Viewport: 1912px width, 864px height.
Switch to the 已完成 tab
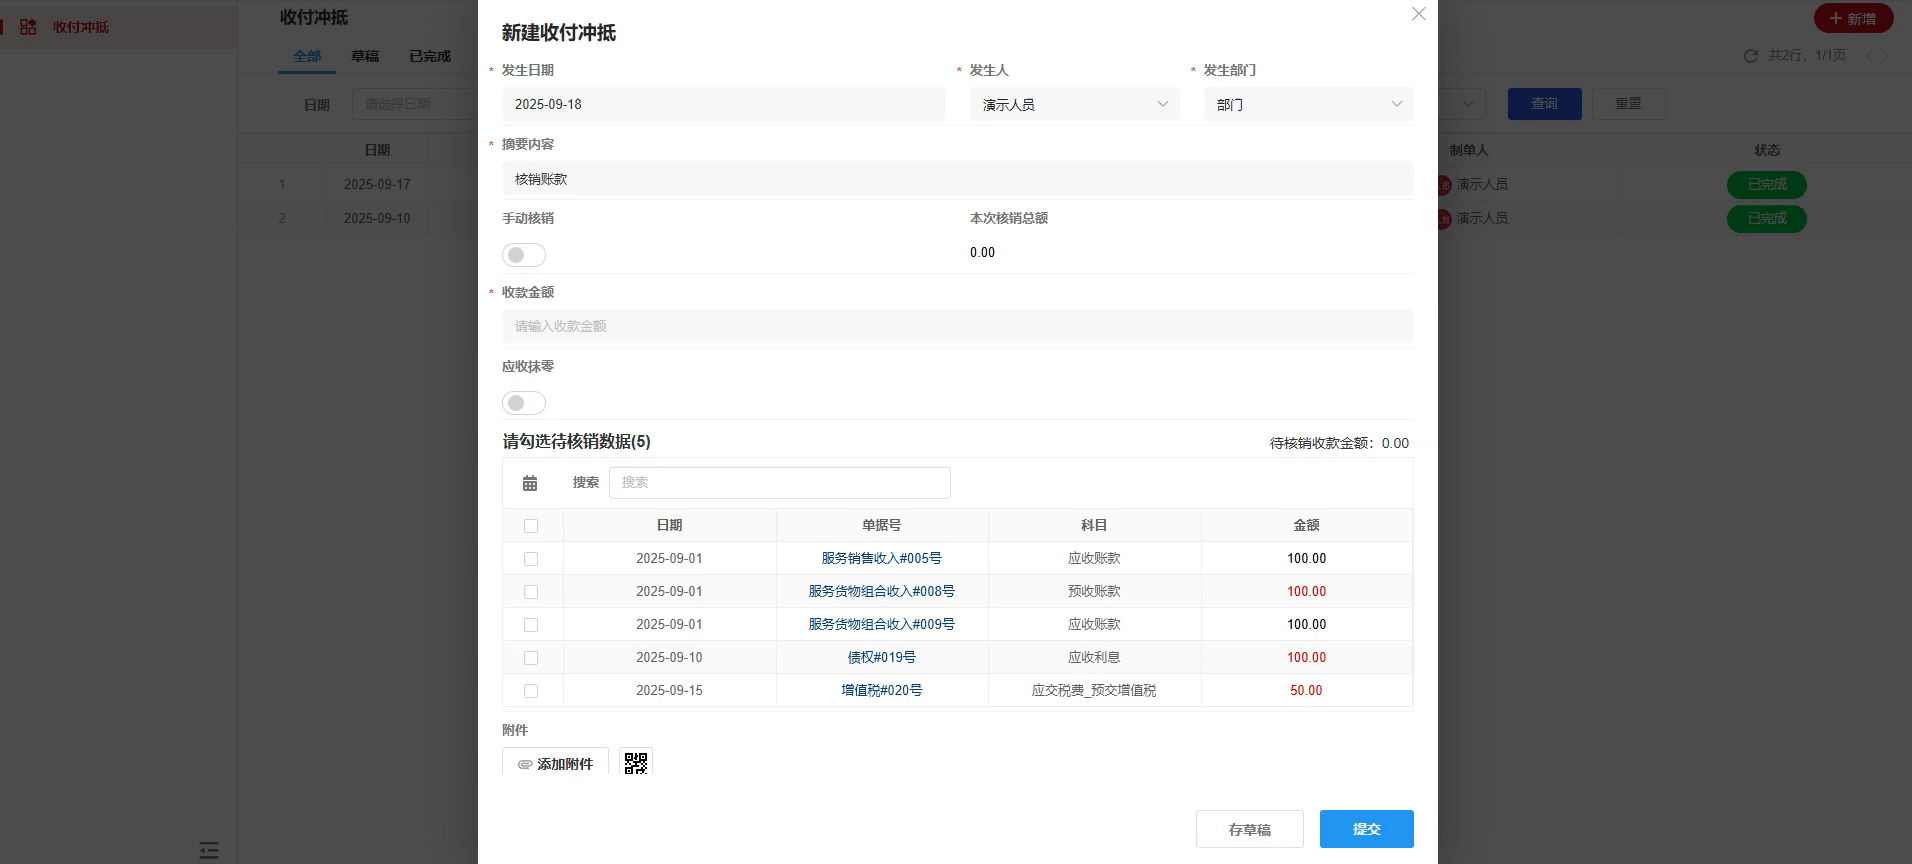pos(430,56)
